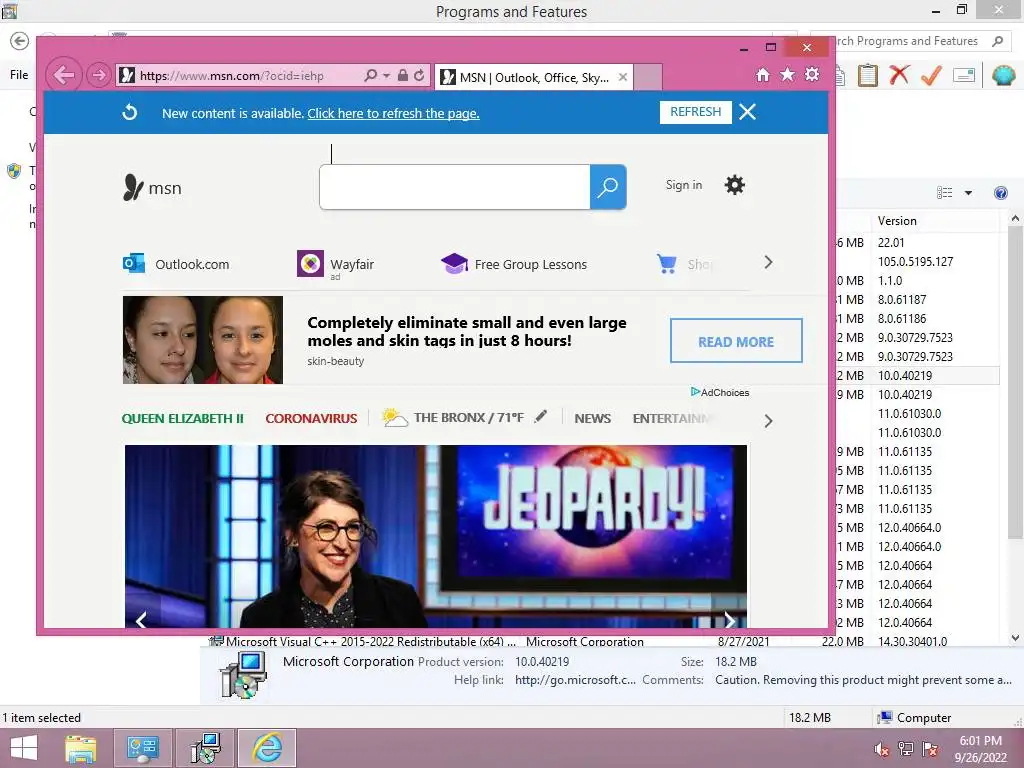
Task: Go forward in Internet Explorer
Action: pos(99,76)
